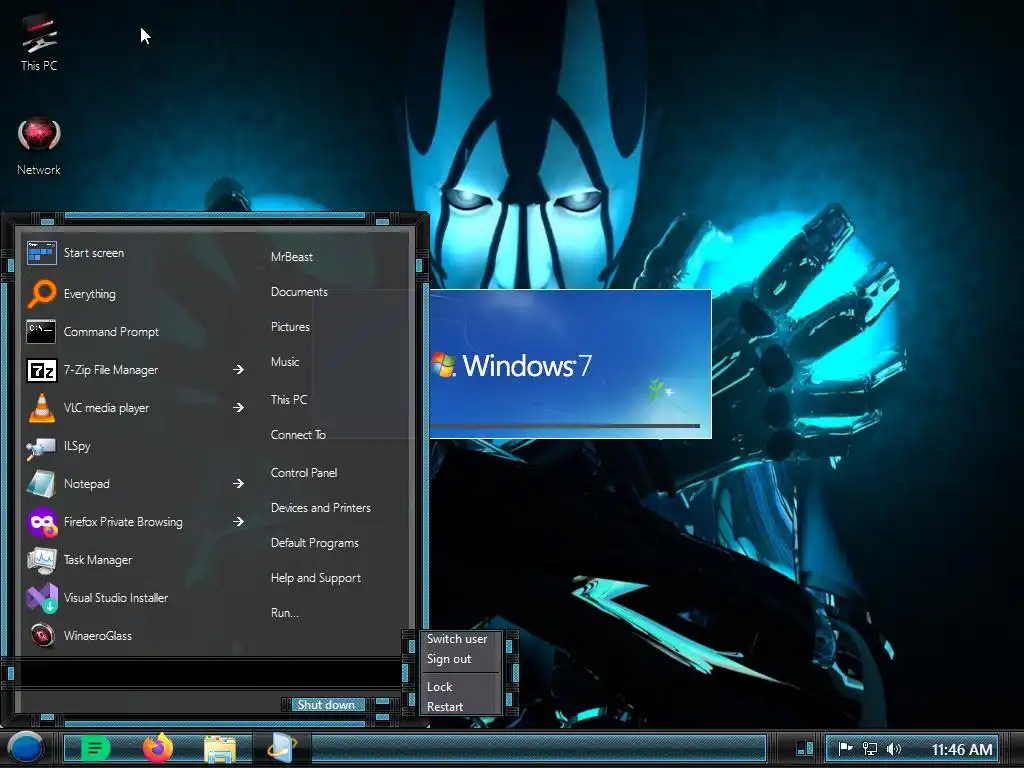Screen dimensions: 1024x768
Task: Open Music from the Start menu
Action: [285, 362]
